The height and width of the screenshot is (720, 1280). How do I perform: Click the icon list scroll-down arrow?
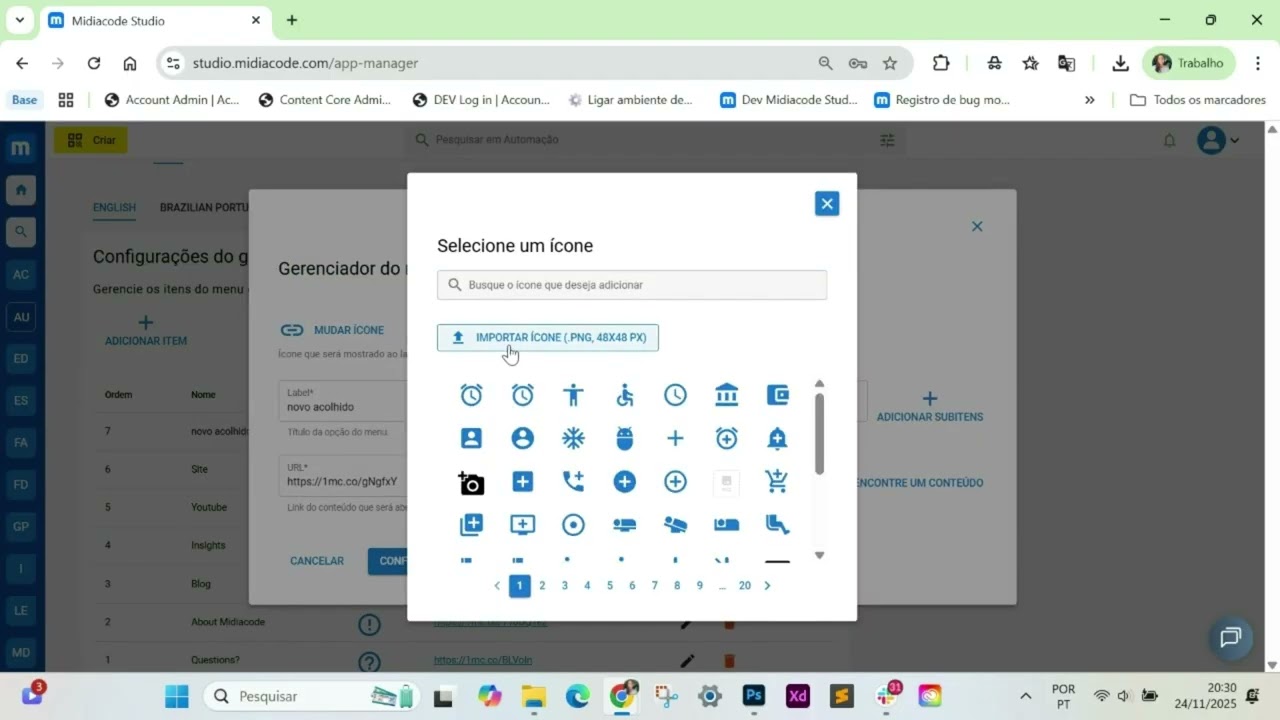819,555
